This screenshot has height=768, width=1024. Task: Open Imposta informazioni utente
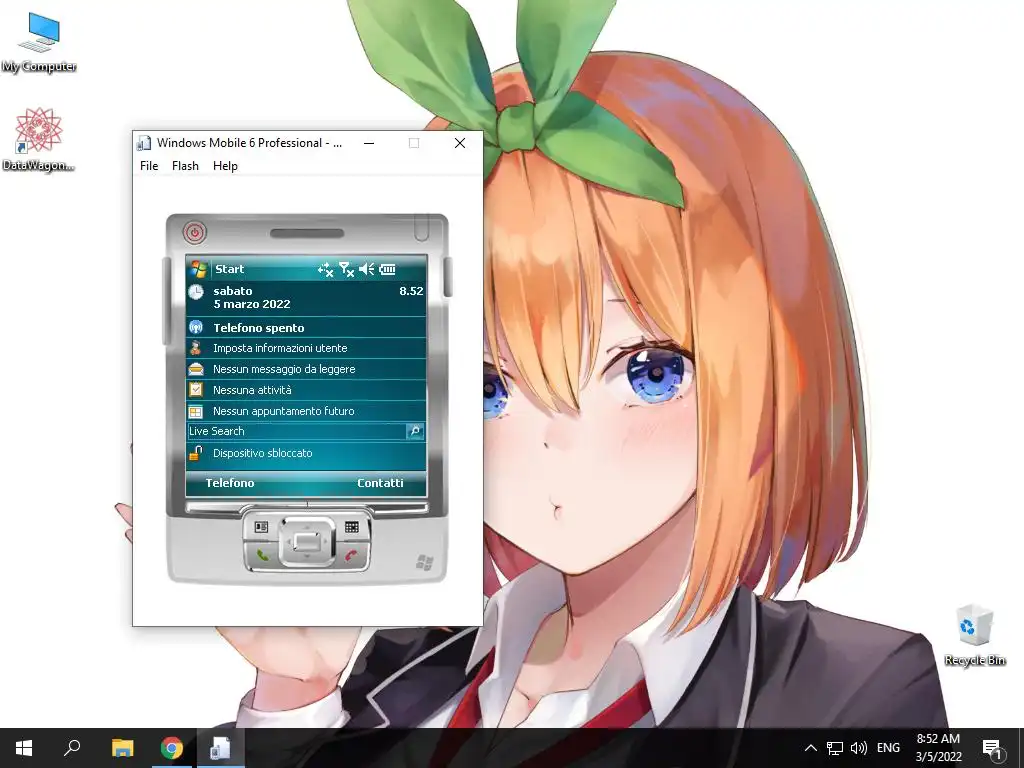[x=306, y=348]
